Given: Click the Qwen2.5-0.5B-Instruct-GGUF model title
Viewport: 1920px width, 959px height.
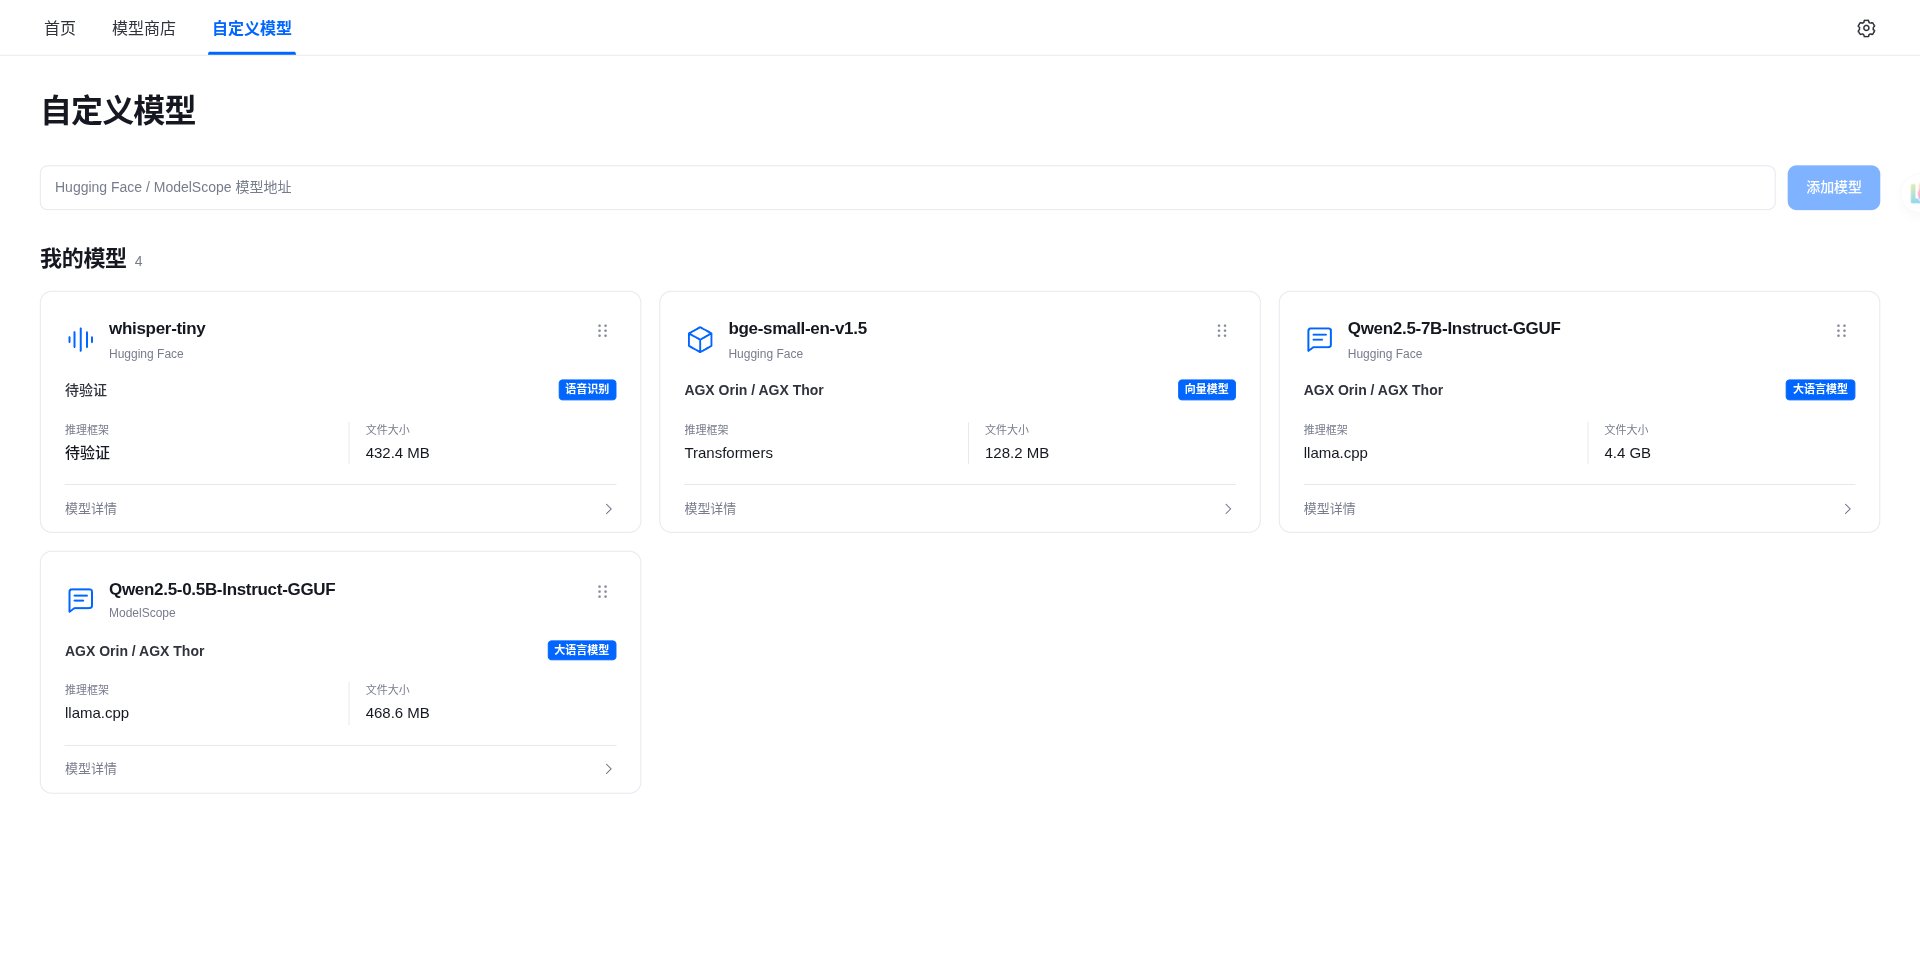Looking at the screenshot, I should tap(222, 590).
